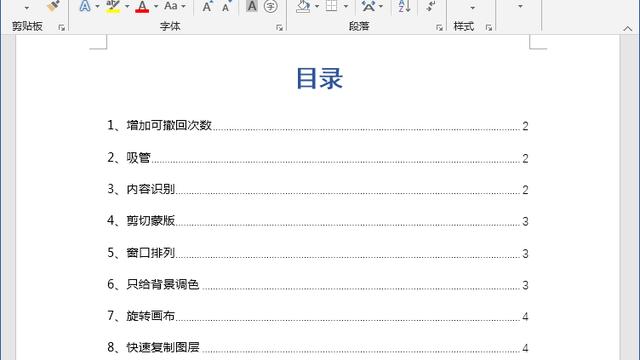Toggle character shading A button
This screenshot has width=640, height=360.
pos(252,6)
